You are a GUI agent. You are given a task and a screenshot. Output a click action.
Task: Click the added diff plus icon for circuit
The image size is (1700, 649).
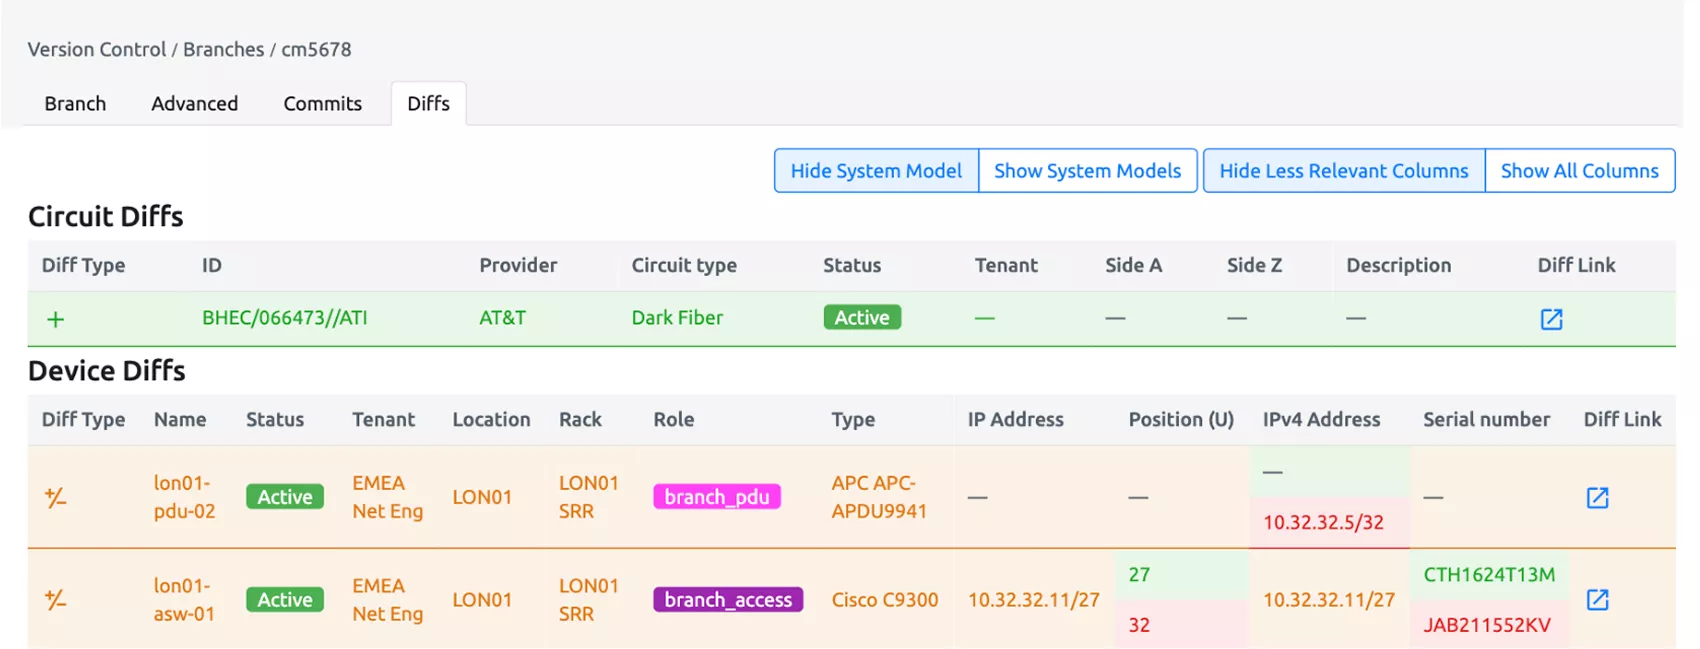56,319
